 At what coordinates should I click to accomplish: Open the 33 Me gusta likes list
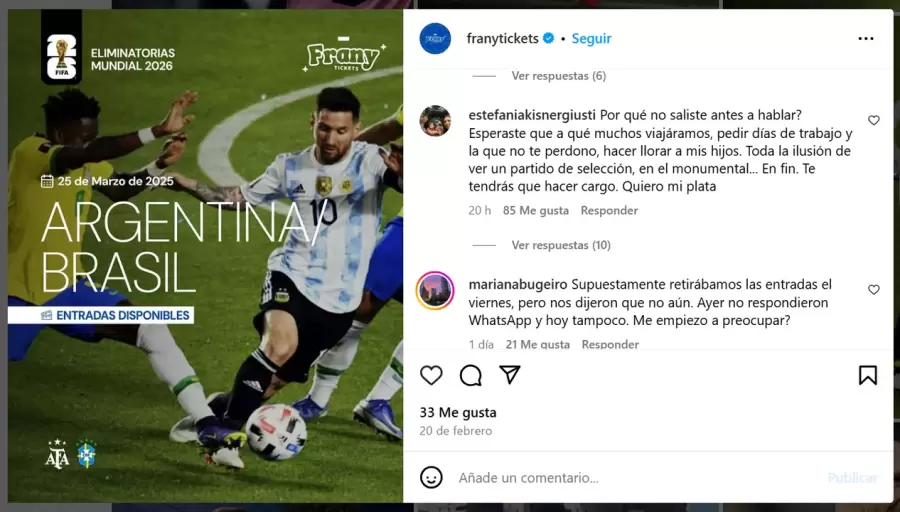tap(457, 412)
